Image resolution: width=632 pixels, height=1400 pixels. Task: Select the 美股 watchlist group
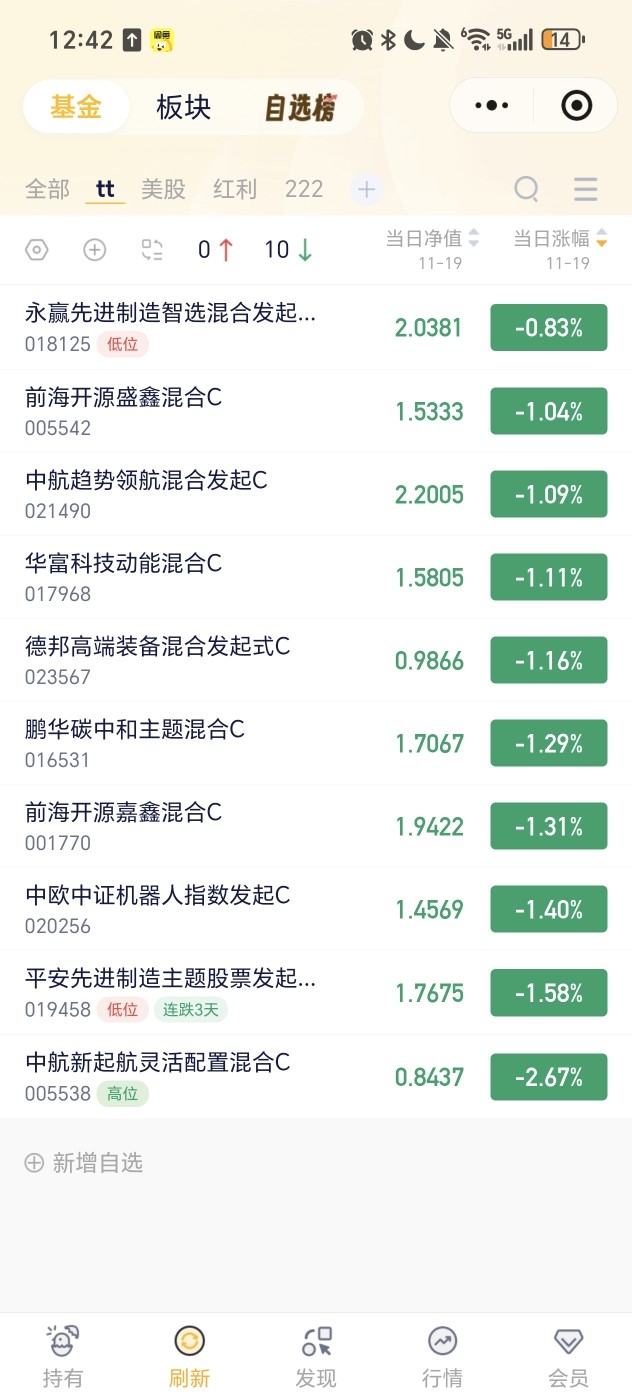click(x=164, y=189)
